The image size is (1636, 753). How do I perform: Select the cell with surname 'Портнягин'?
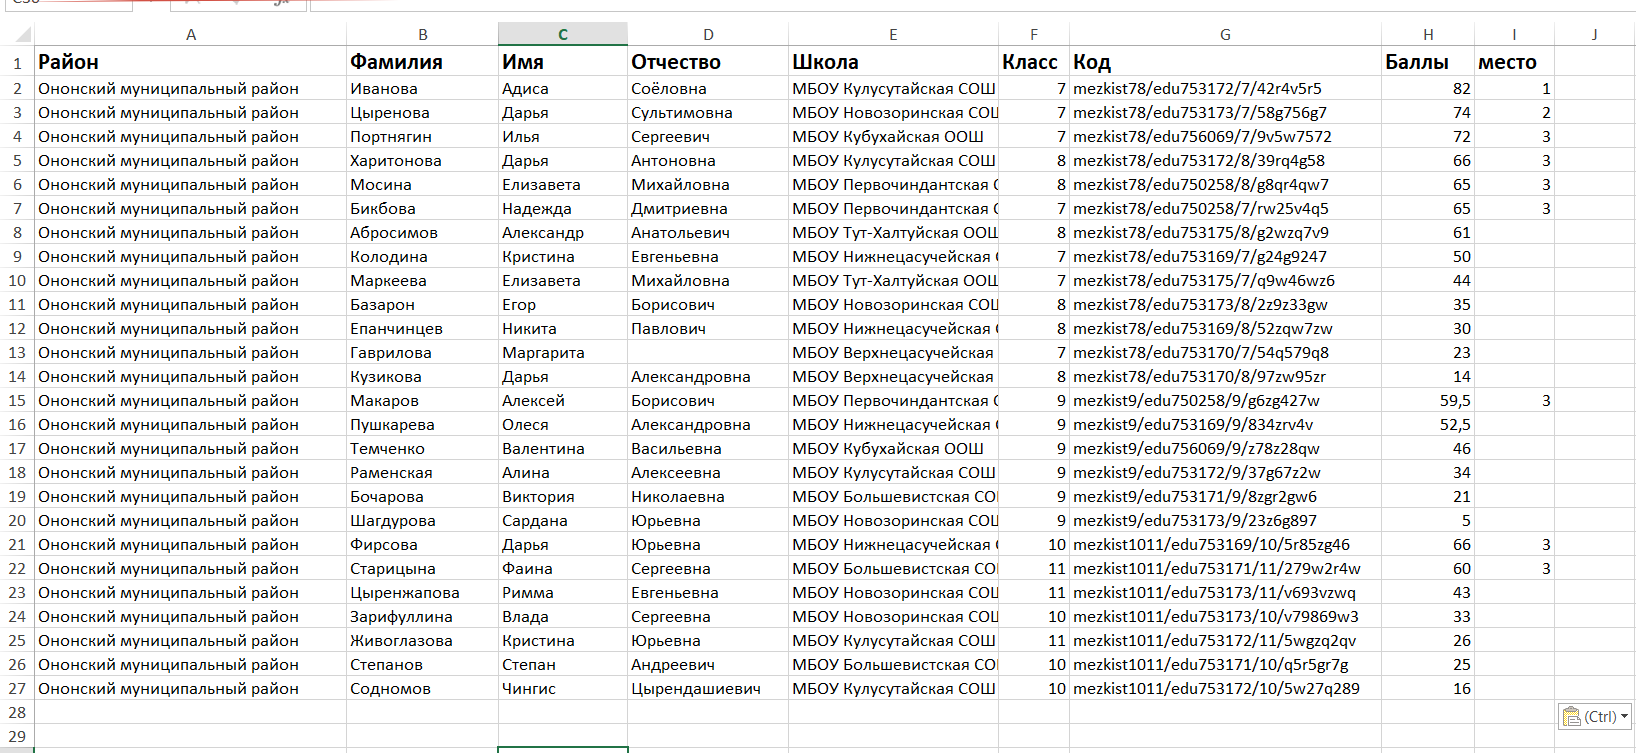(423, 136)
